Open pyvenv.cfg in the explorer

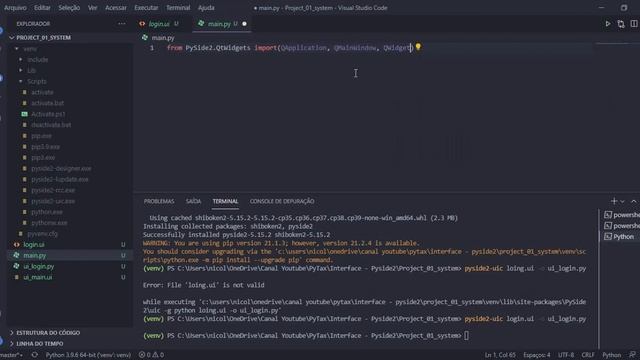[42, 234]
